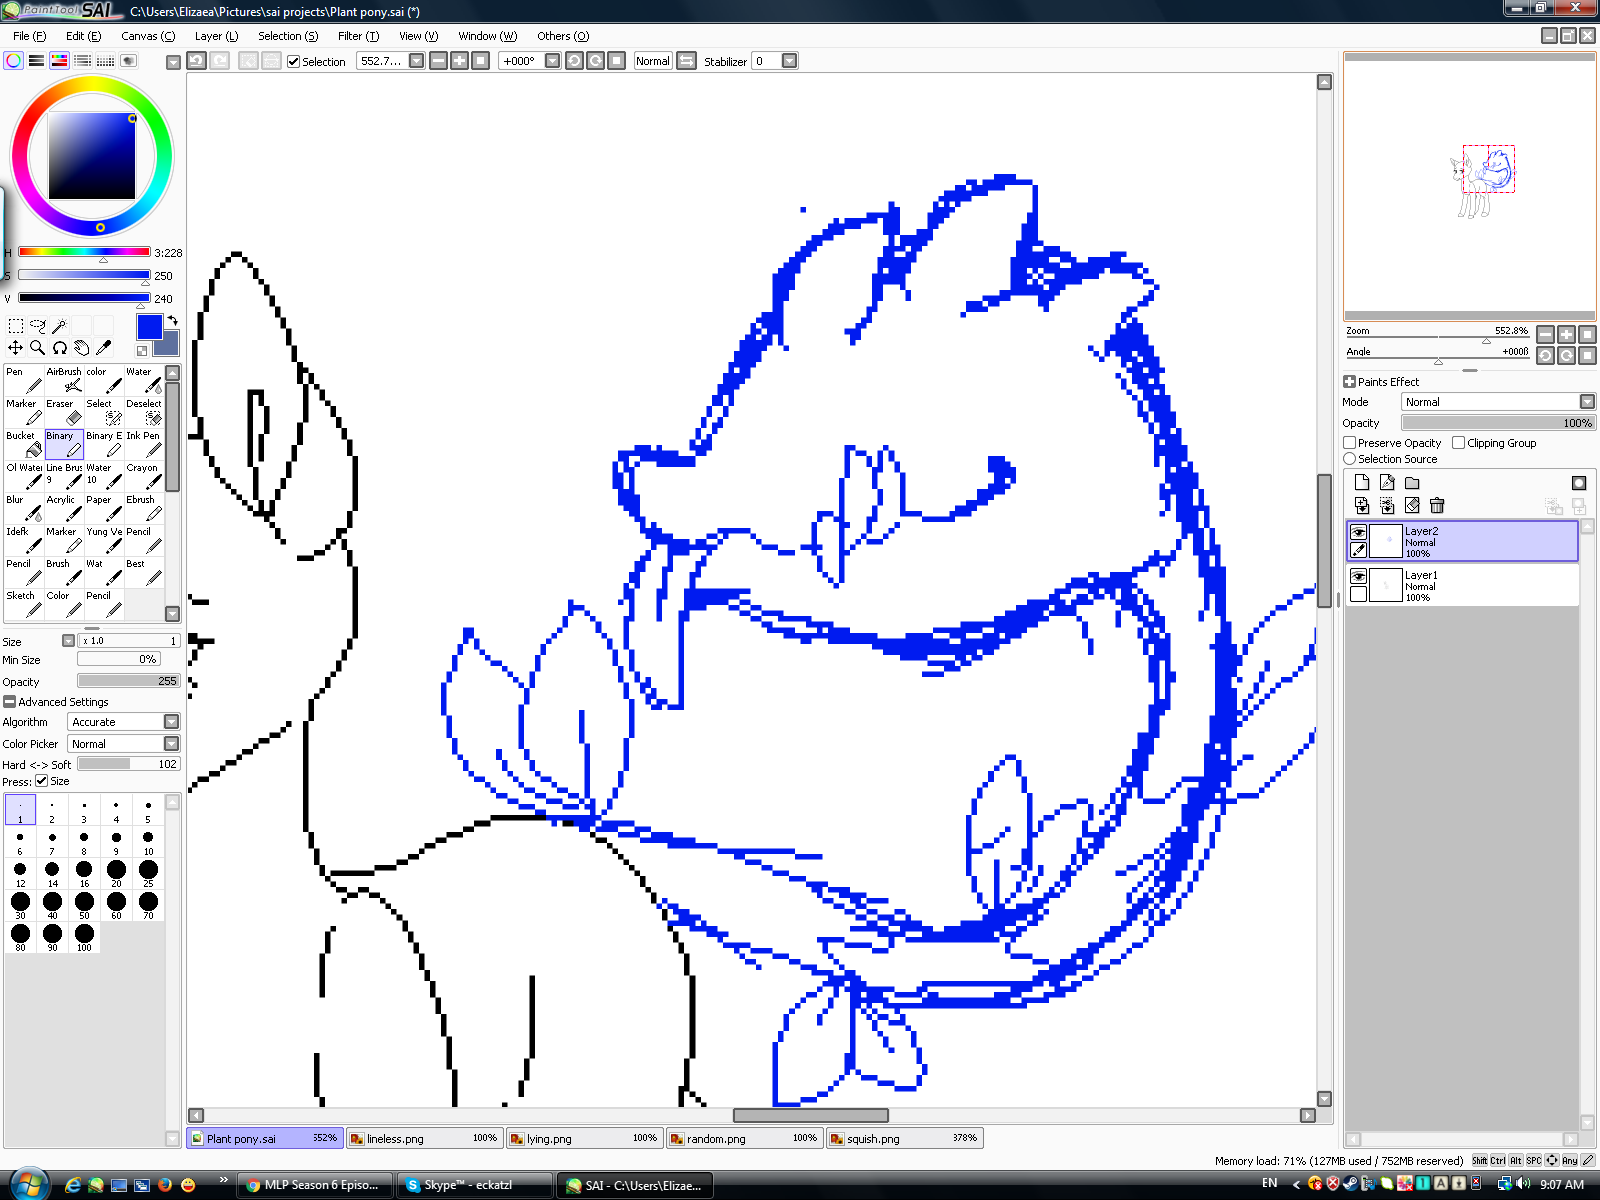Click the canvas horizontal scrollbar thumb
This screenshot has width=1600, height=1200.
click(x=810, y=1115)
